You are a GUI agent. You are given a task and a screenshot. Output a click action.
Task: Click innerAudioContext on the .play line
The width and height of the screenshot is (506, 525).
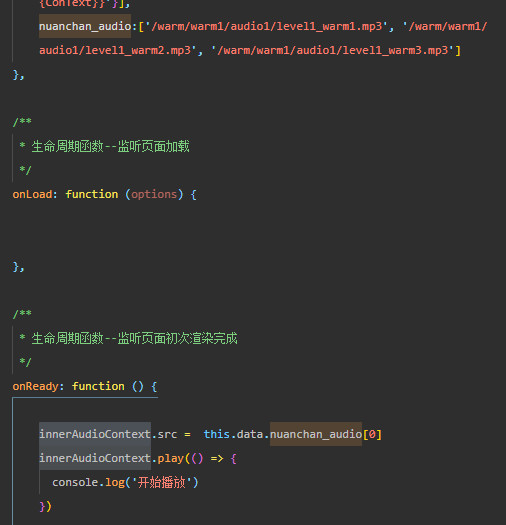tap(95, 458)
